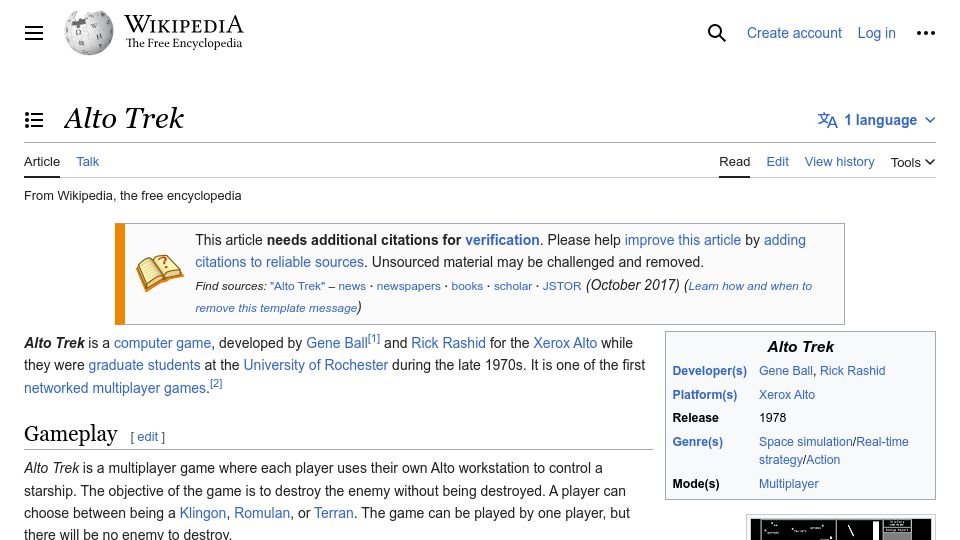This screenshot has height=540, width=960.
Task: Open the personal tools ellipsis menu
Action: [x=926, y=33]
